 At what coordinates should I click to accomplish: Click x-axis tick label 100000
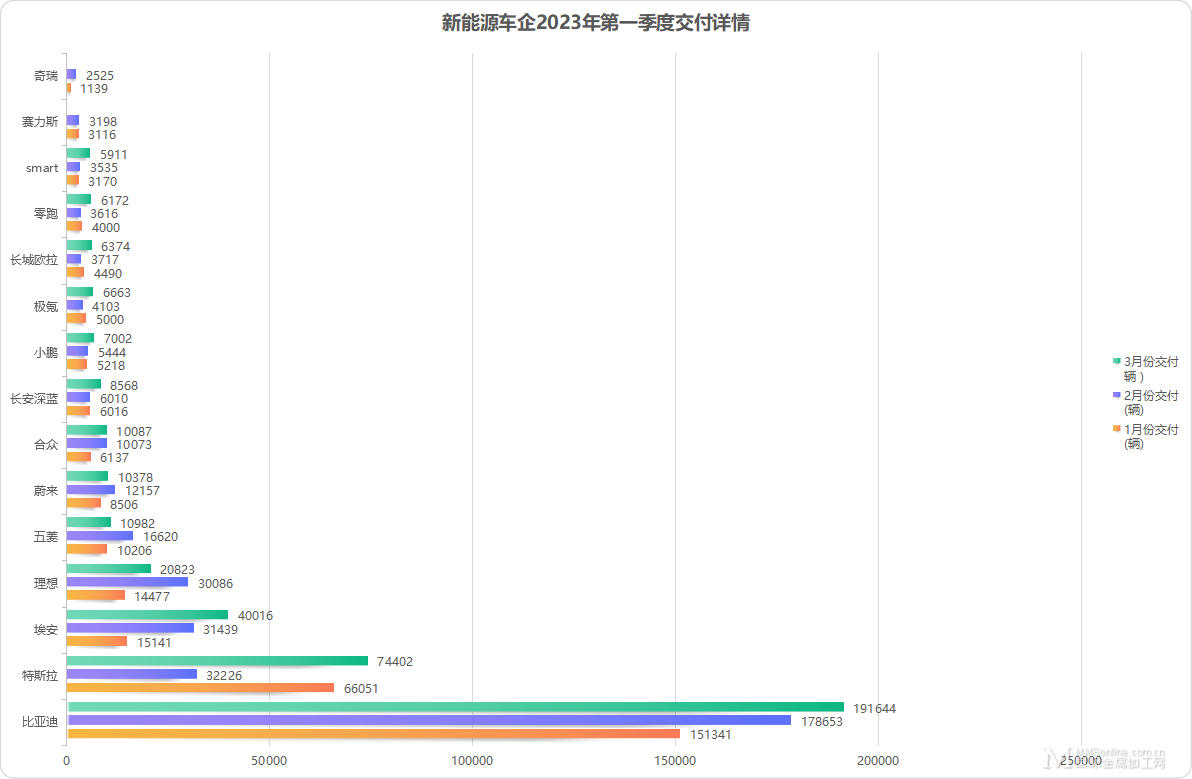tap(472, 761)
